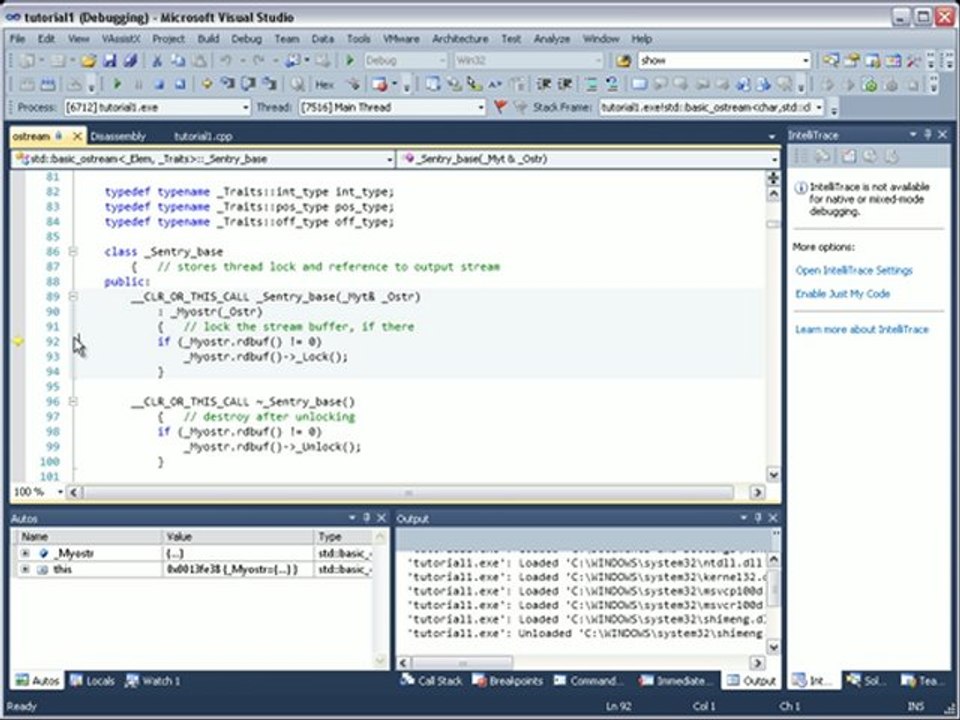
Task: Open QuickWatch with the magnifier glasses icon
Action: click(x=297, y=84)
